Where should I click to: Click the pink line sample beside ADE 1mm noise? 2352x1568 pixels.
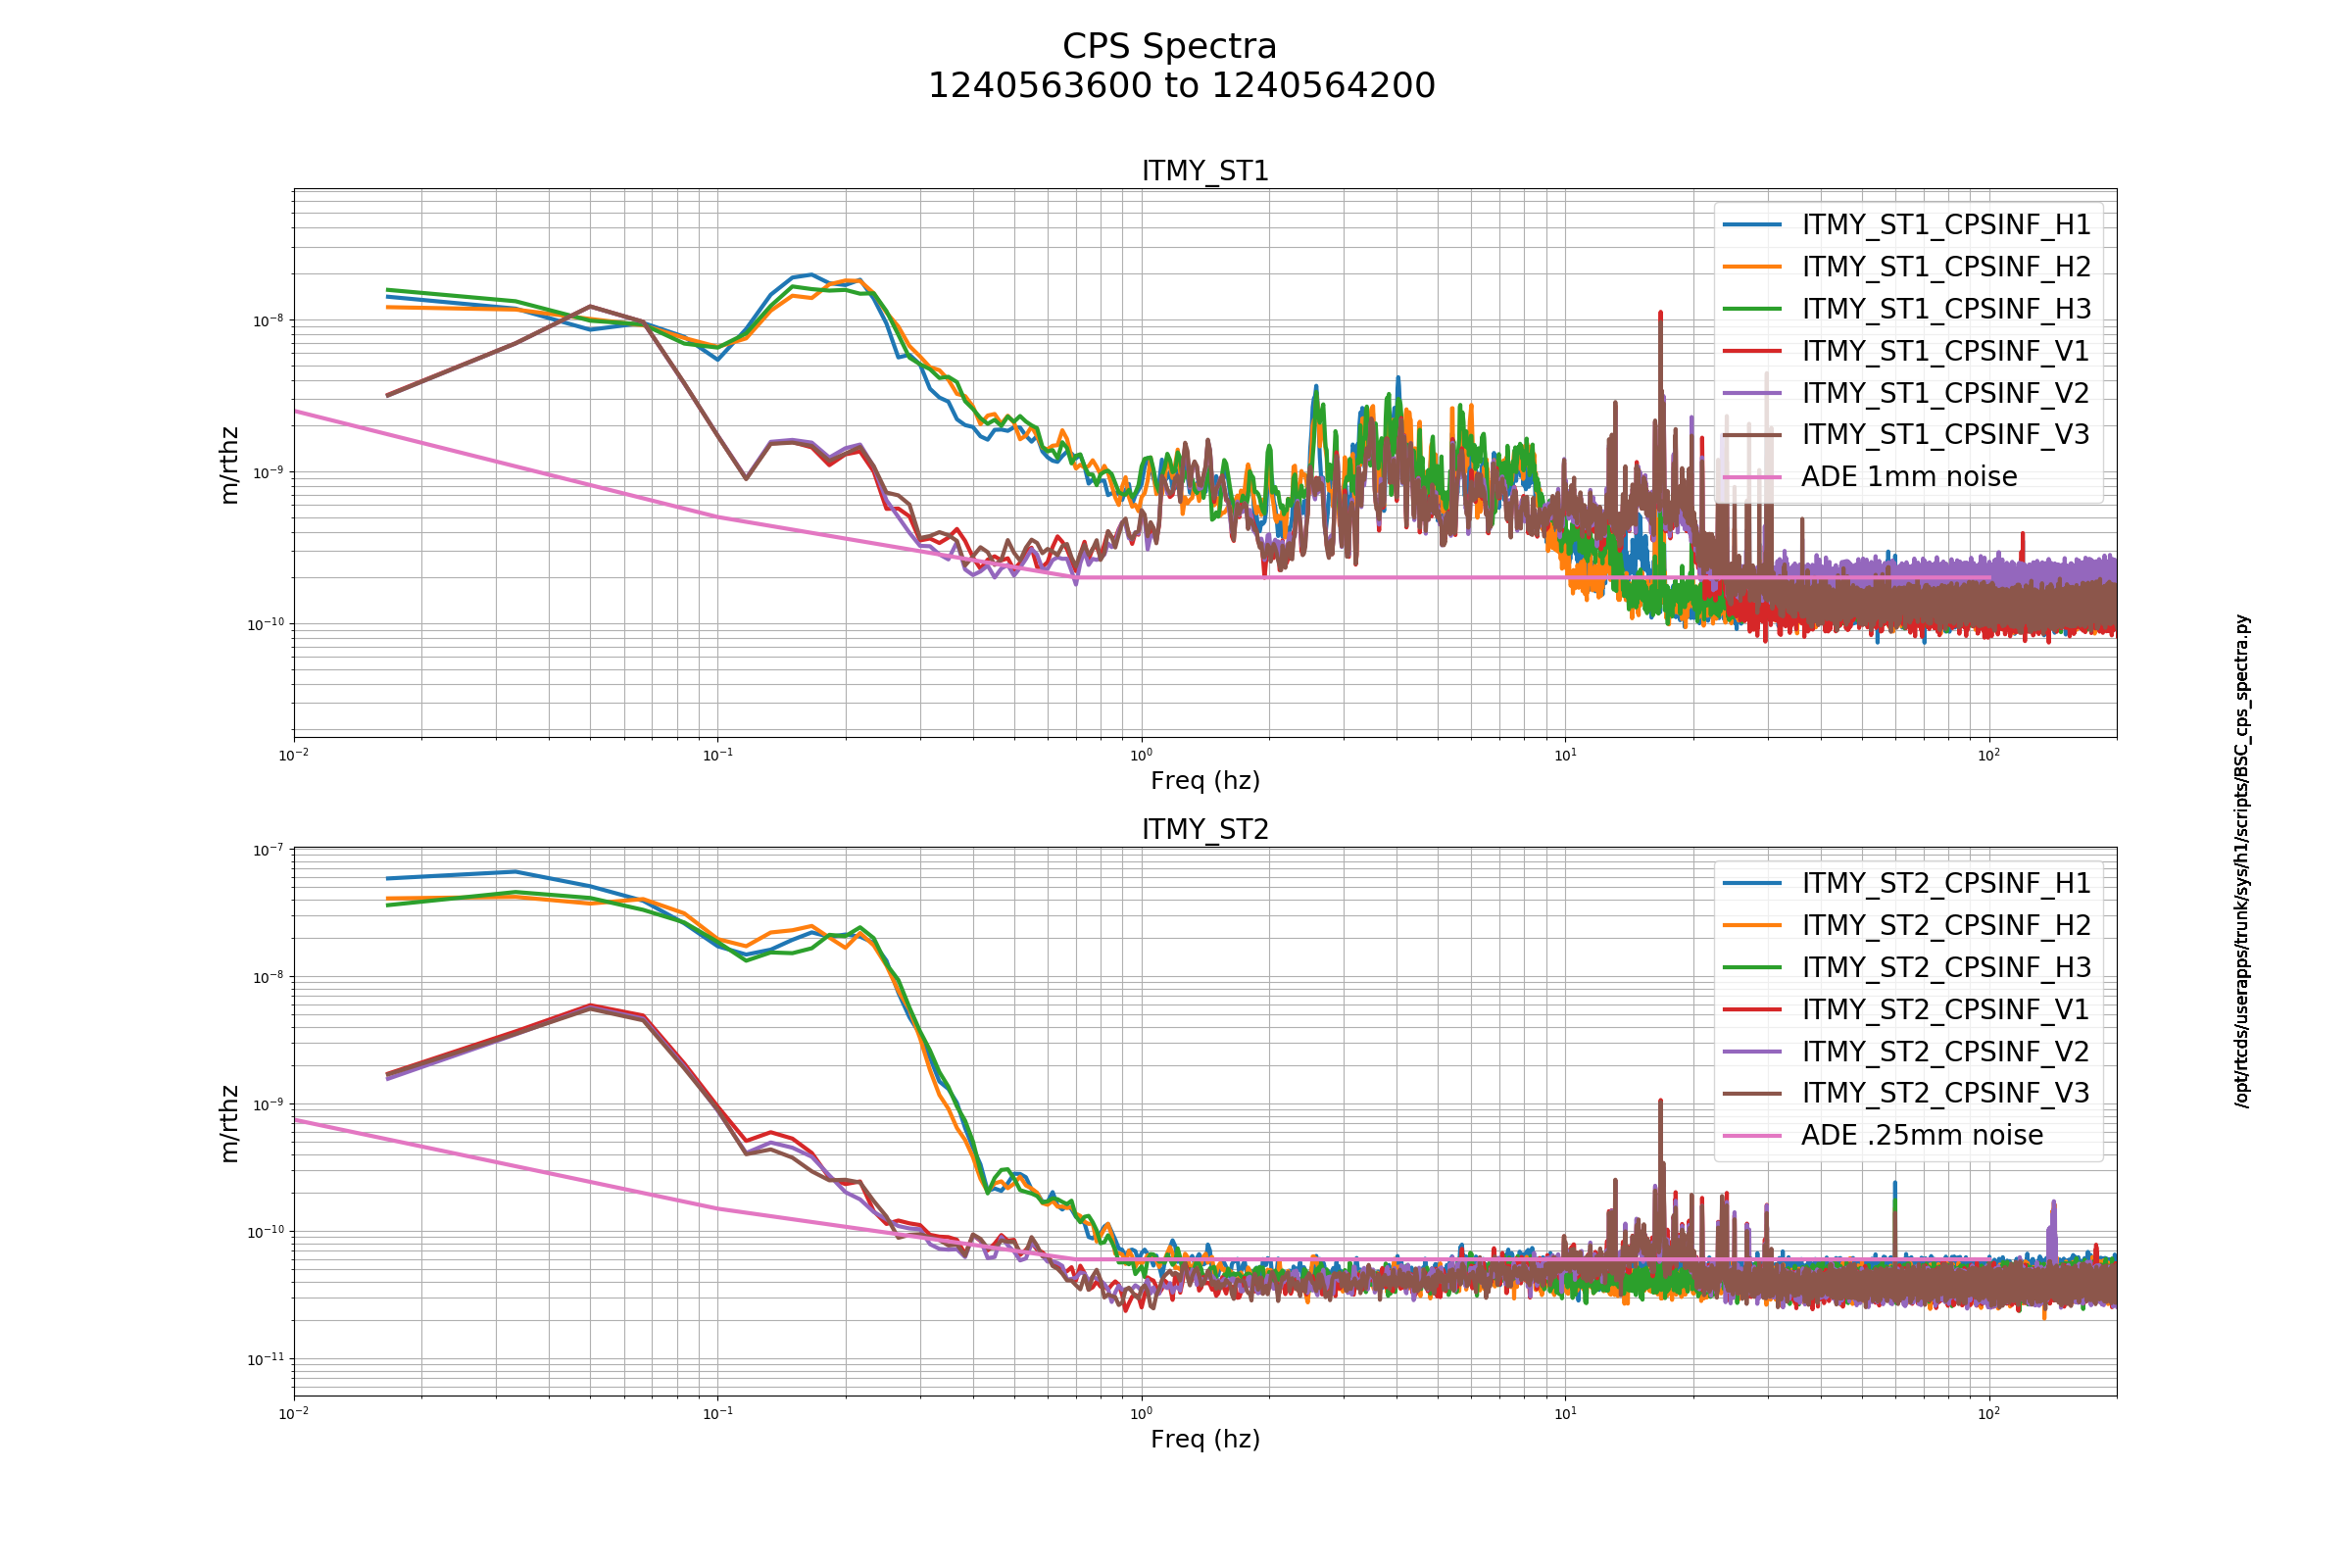tap(1752, 477)
